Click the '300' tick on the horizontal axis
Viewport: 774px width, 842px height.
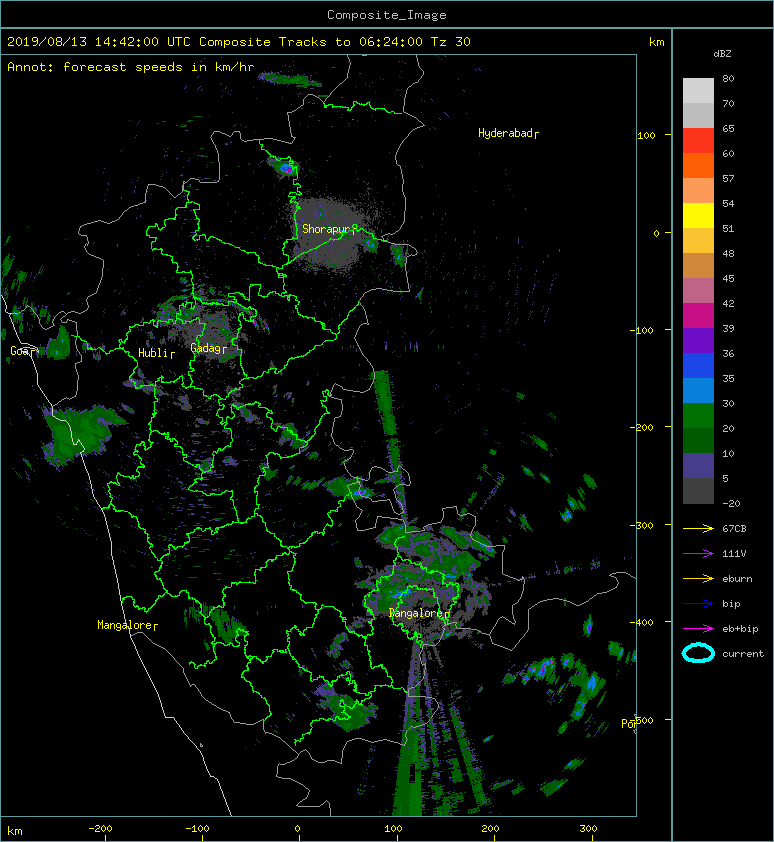coord(588,829)
